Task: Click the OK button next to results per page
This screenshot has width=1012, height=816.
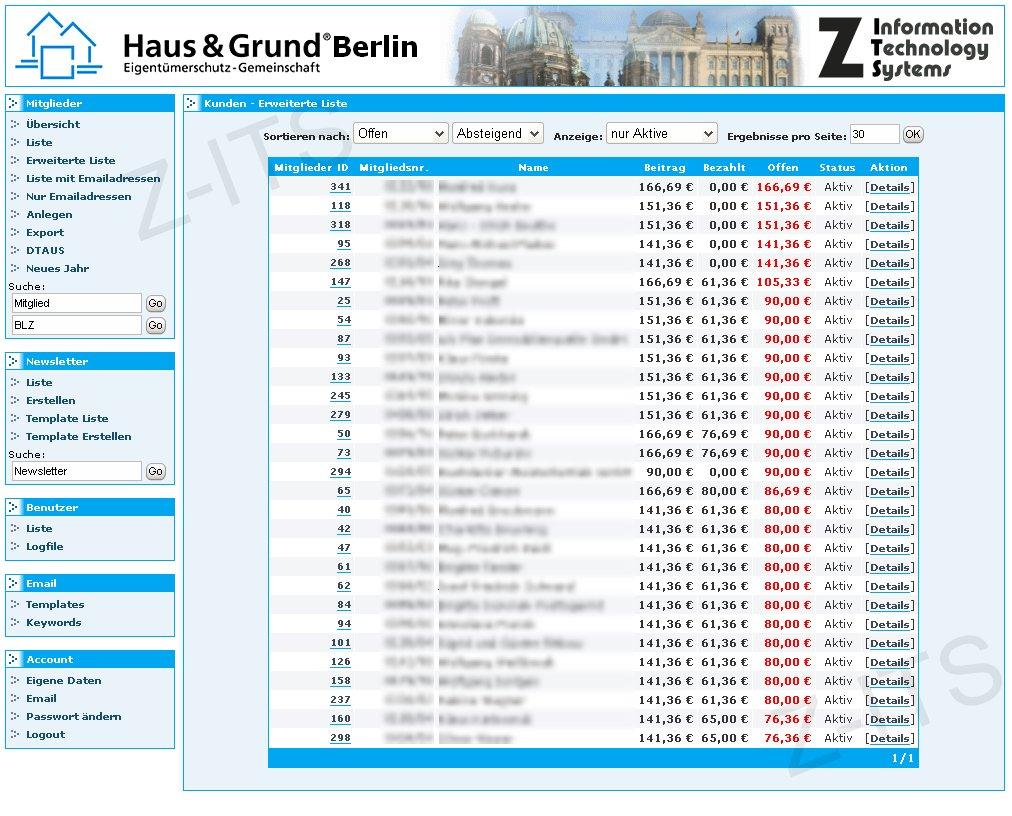Action: [913, 134]
